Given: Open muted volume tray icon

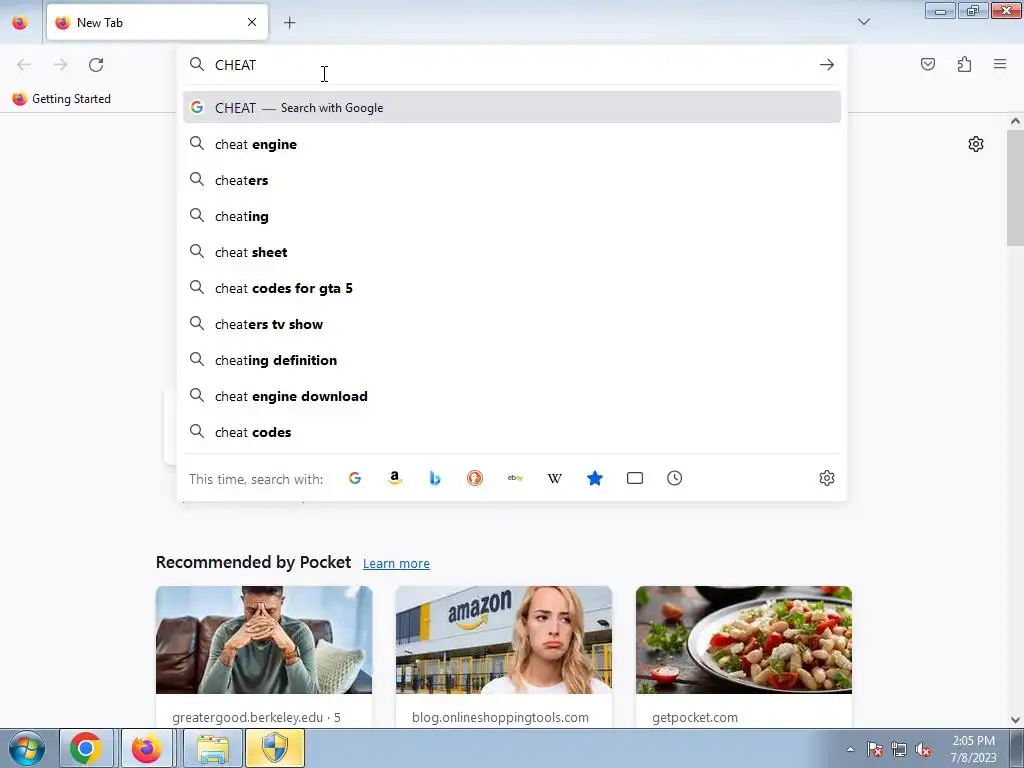Looking at the screenshot, I should click(923, 749).
